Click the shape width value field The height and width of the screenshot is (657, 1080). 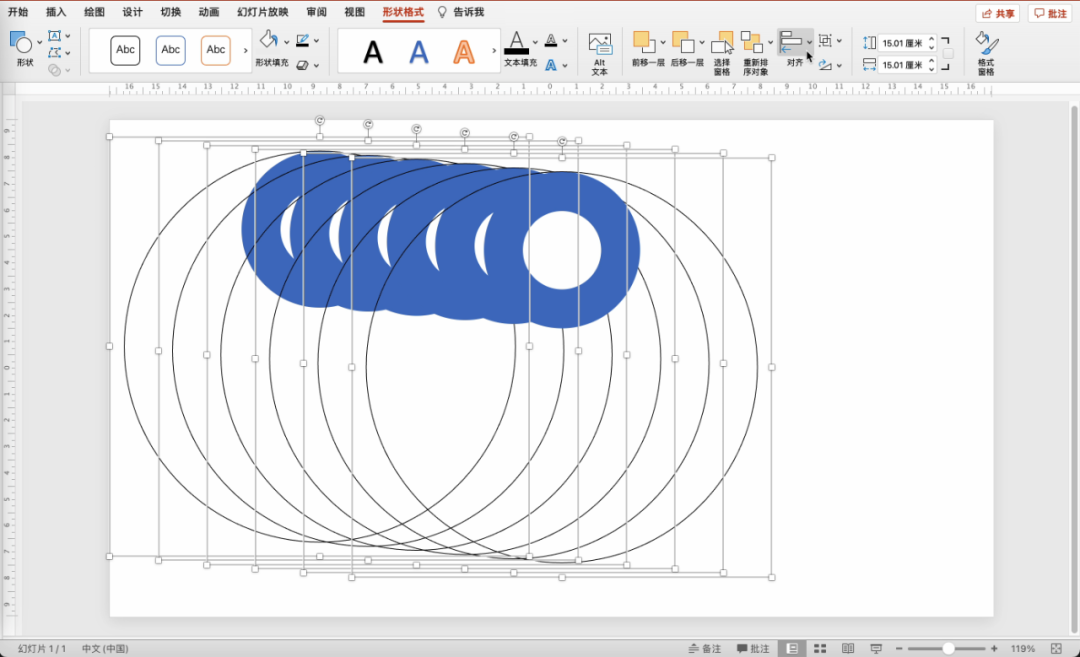click(x=902, y=65)
